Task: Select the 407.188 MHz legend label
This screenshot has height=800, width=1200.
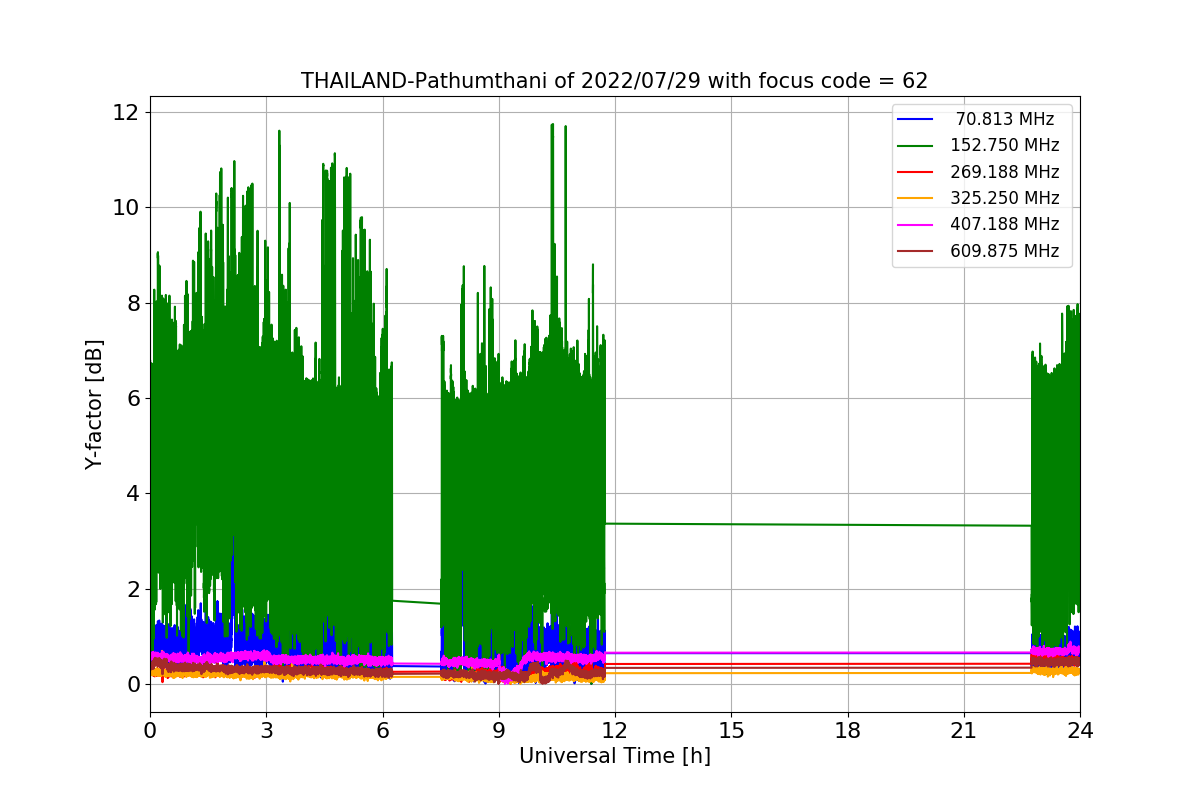Action: pos(1005,225)
